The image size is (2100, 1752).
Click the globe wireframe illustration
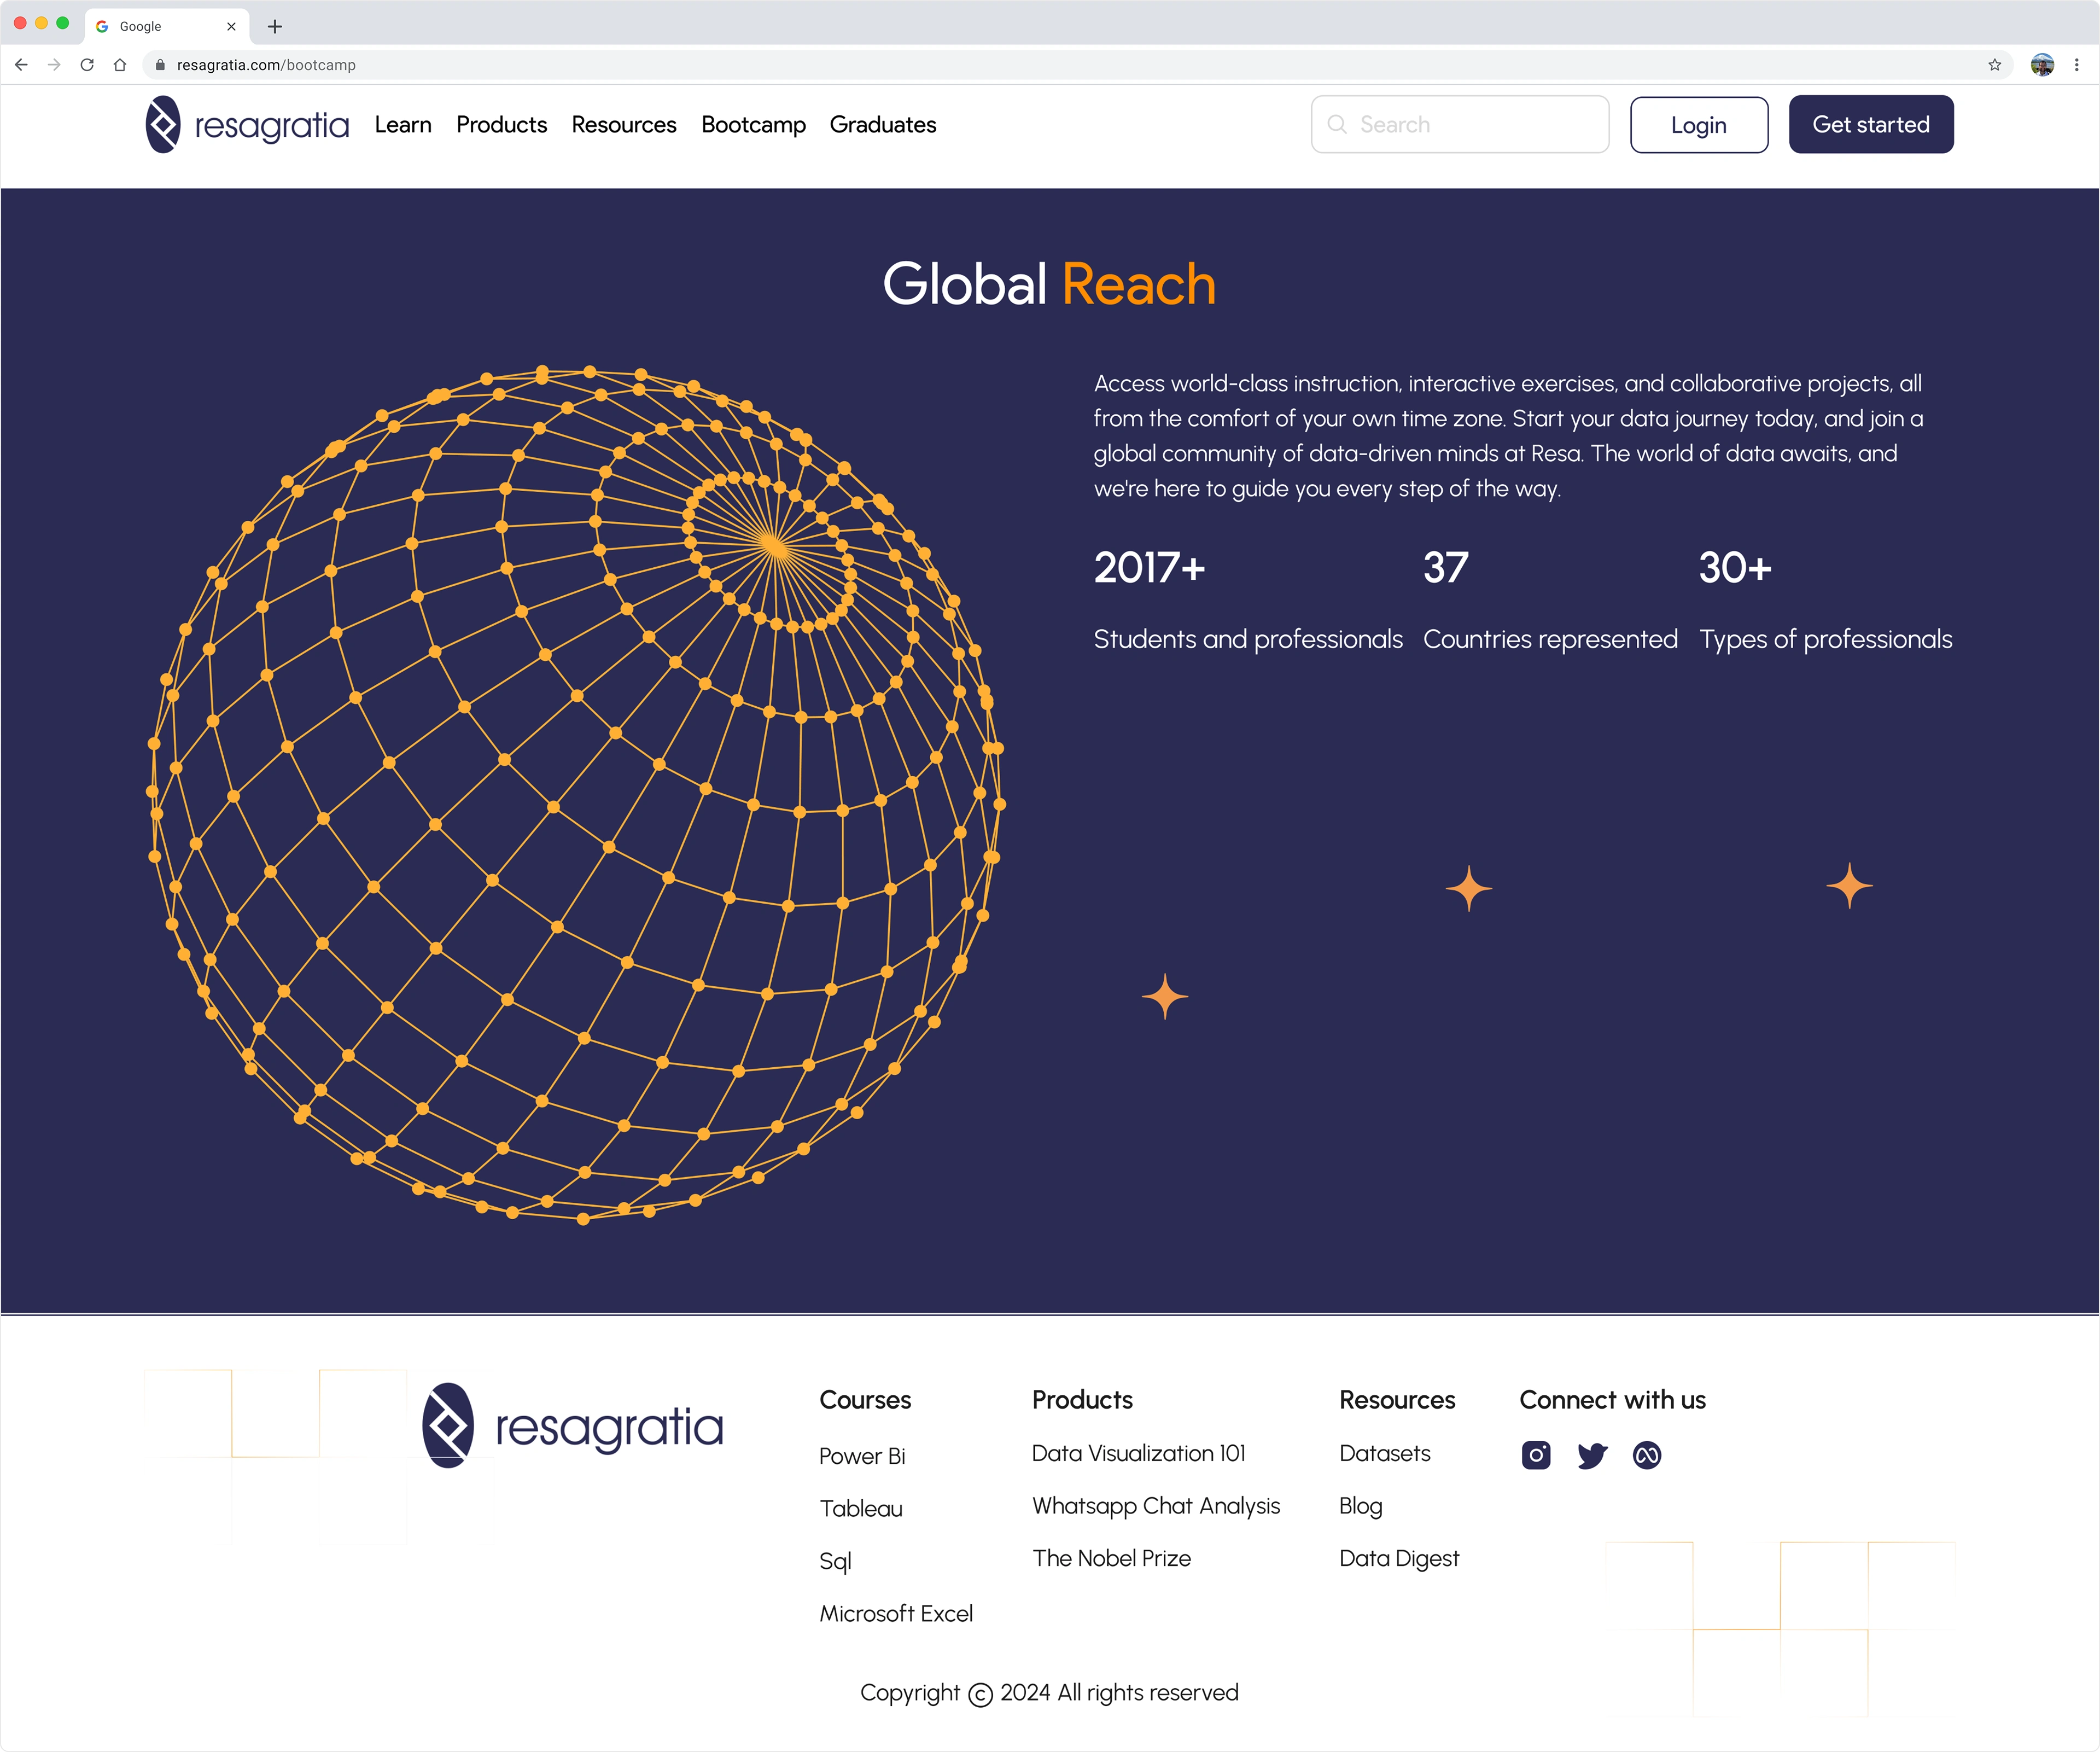coord(576,794)
